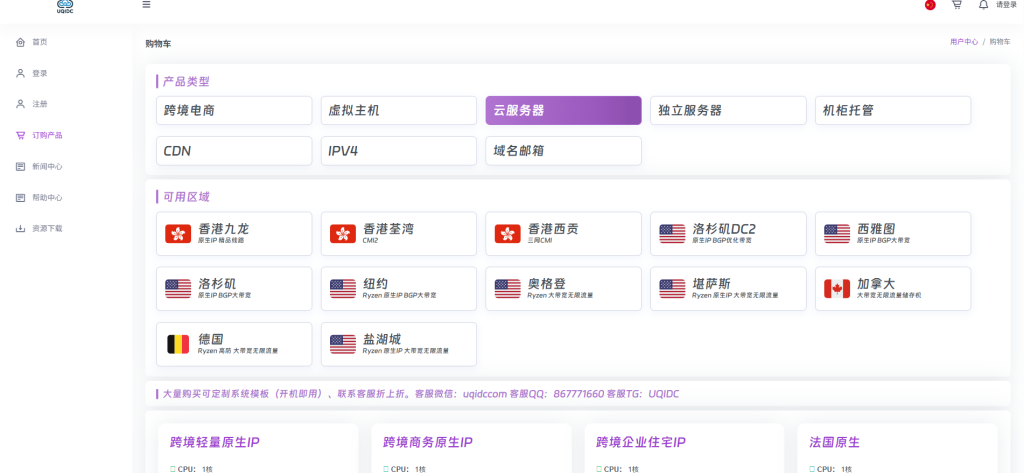Open the 跨境轻量原生IP plan card
This screenshot has height=473, width=1024.
(259, 448)
